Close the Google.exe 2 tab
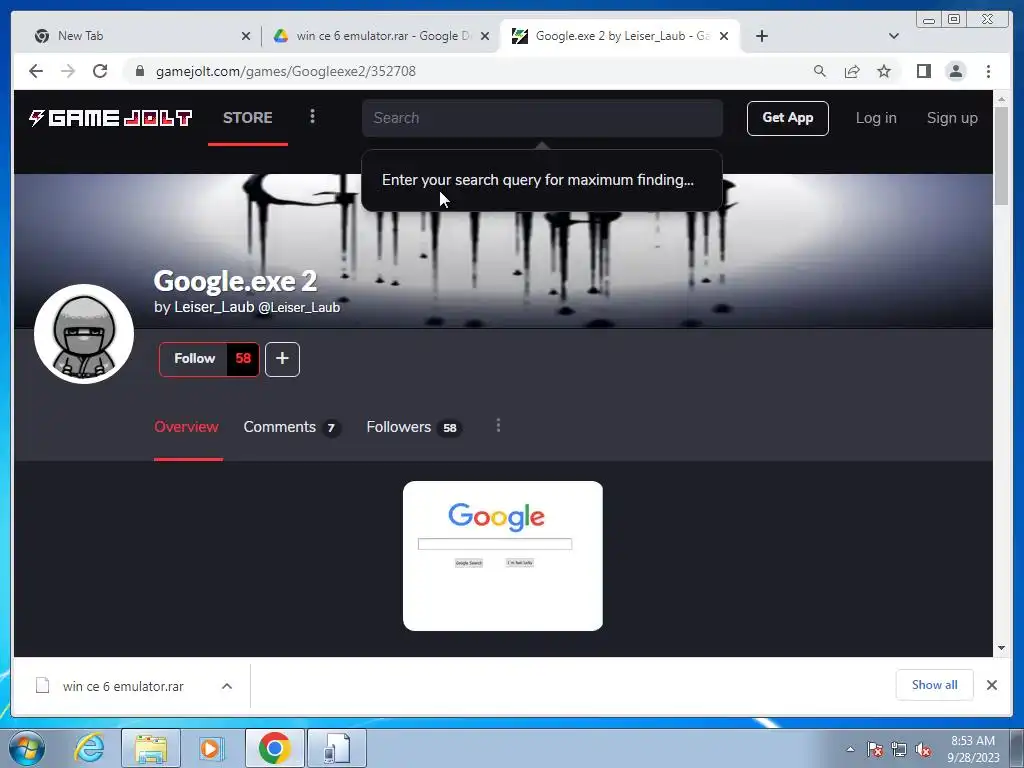1024x768 pixels. click(724, 36)
